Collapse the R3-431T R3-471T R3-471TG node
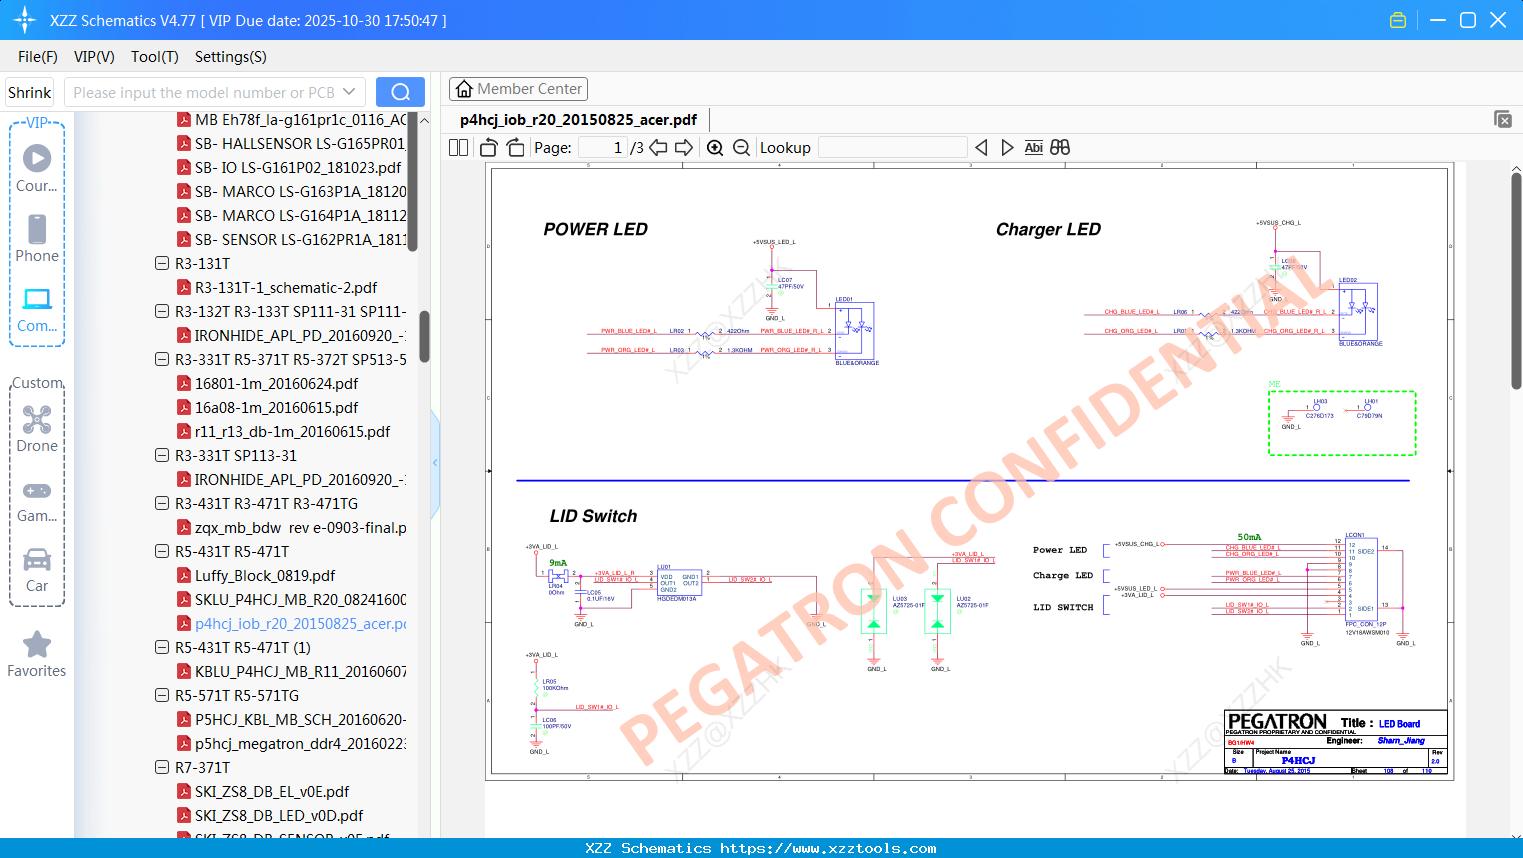Image resolution: width=1523 pixels, height=858 pixels. pos(162,504)
